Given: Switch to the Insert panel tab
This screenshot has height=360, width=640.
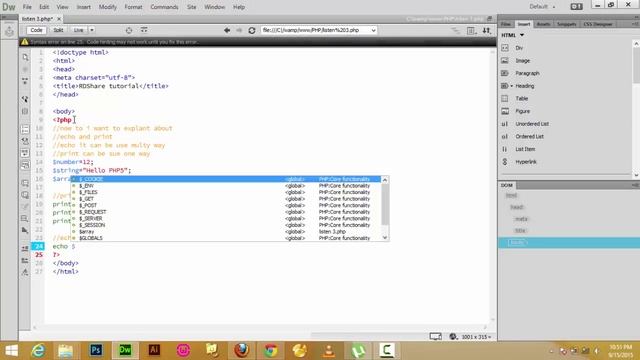Looking at the screenshot, I should pos(524,24).
